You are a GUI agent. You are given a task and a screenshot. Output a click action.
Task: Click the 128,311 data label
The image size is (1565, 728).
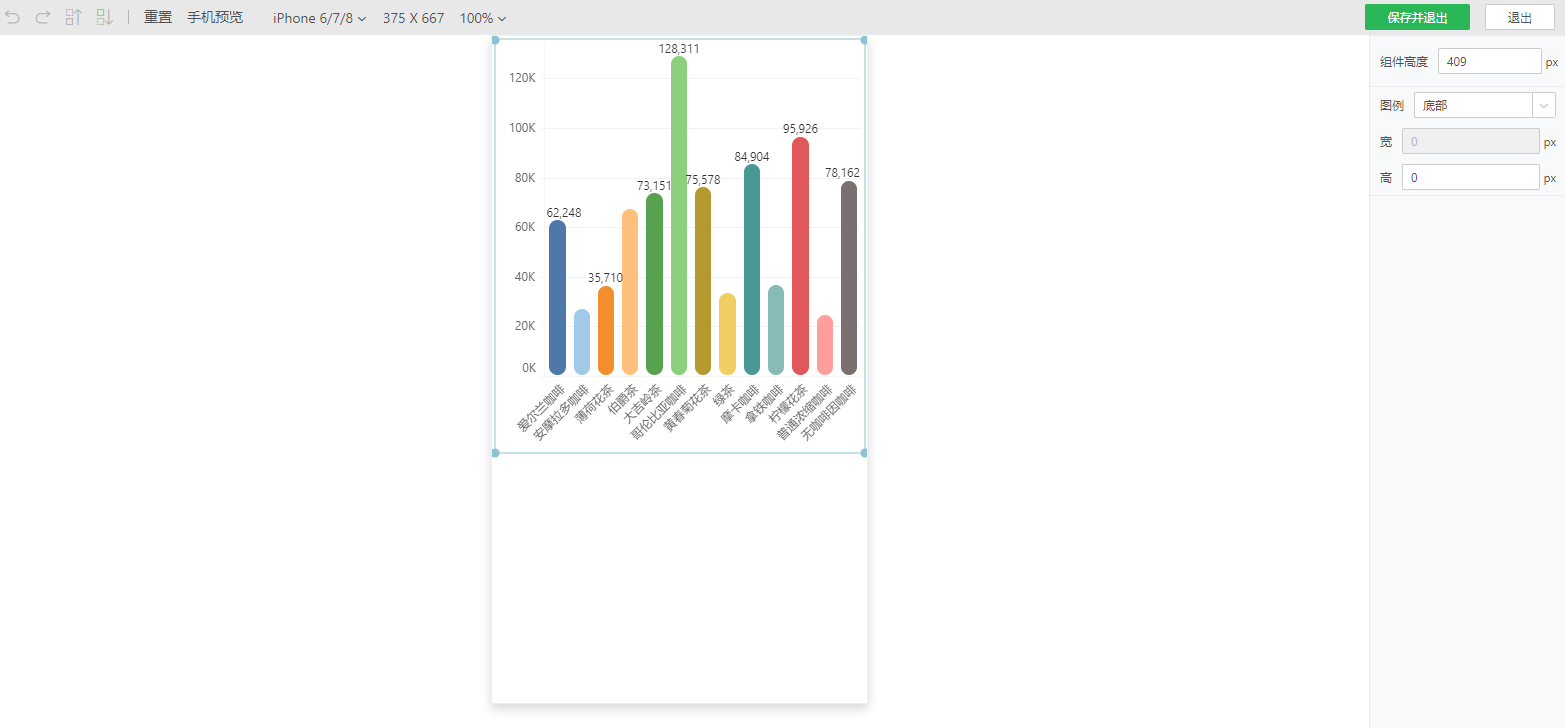679,48
